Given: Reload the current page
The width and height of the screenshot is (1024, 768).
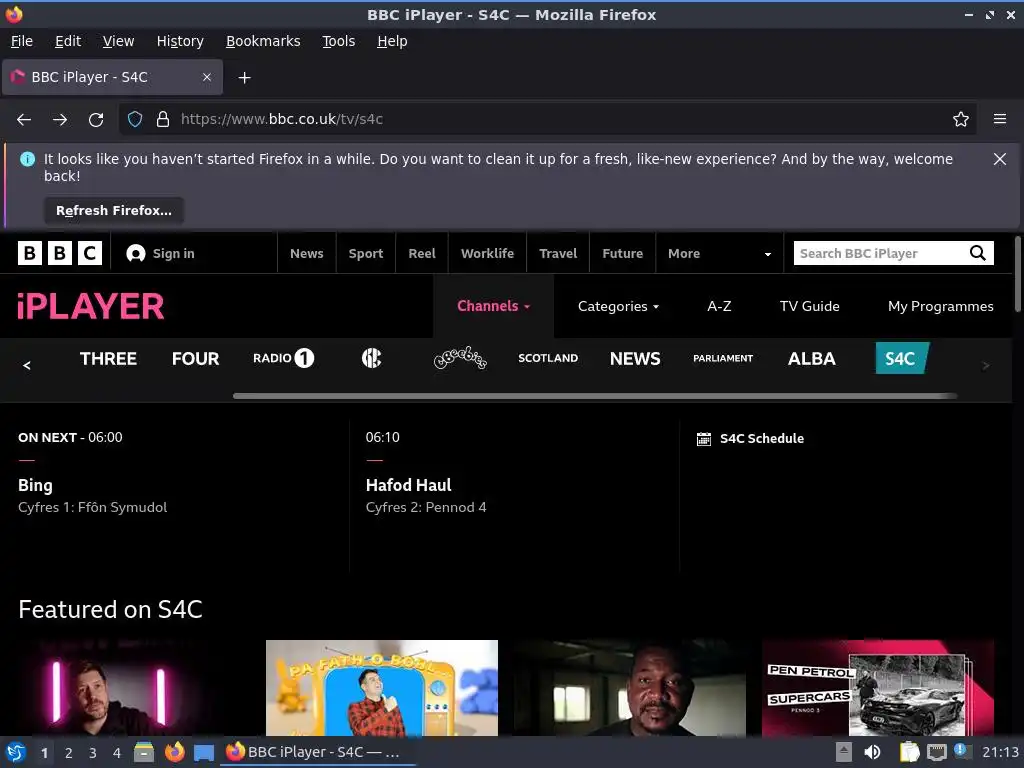Looking at the screenshot, I should 96,120.
